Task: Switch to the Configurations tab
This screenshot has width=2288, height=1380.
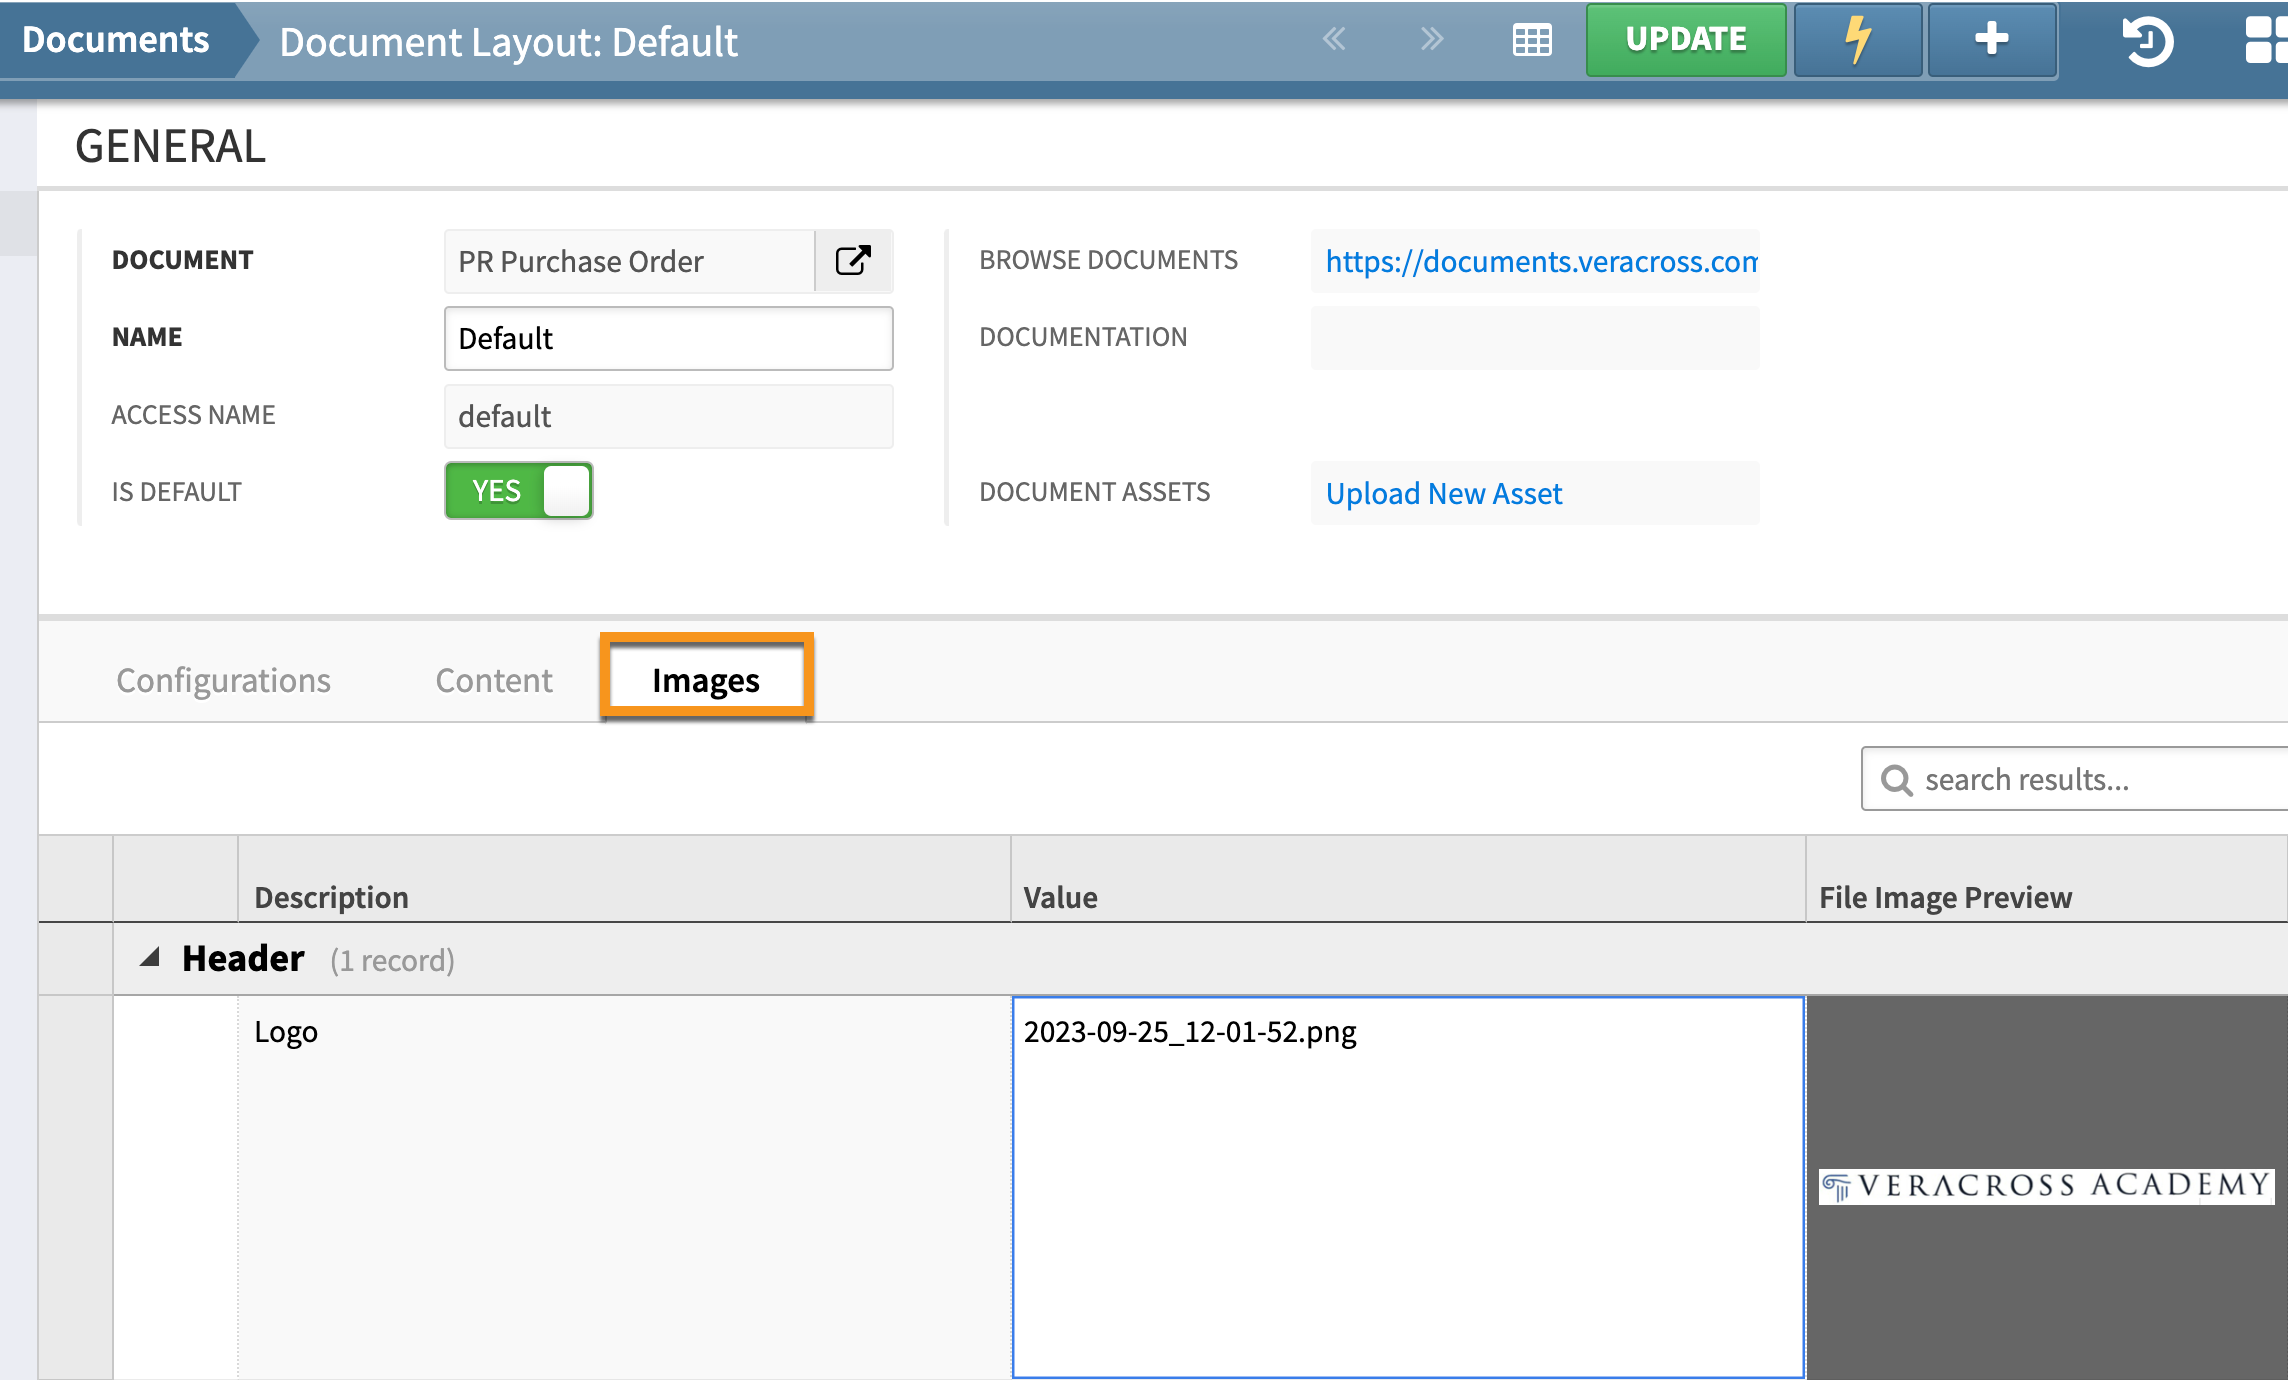Action: pos(223,680)
